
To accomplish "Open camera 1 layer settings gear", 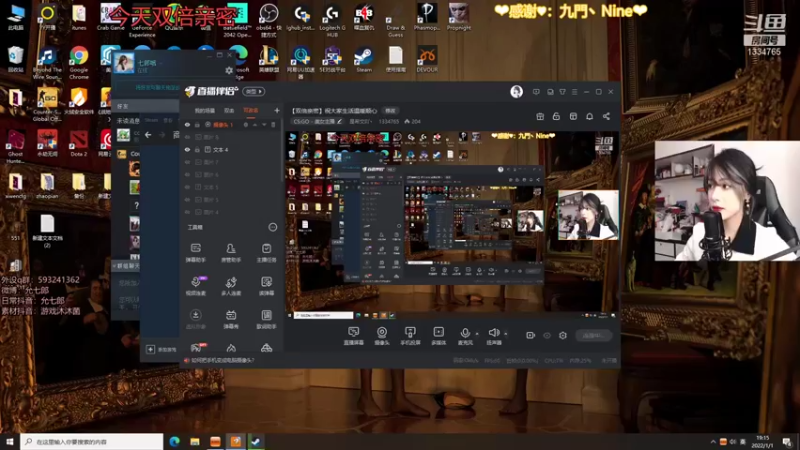I will tap(246, 124).
